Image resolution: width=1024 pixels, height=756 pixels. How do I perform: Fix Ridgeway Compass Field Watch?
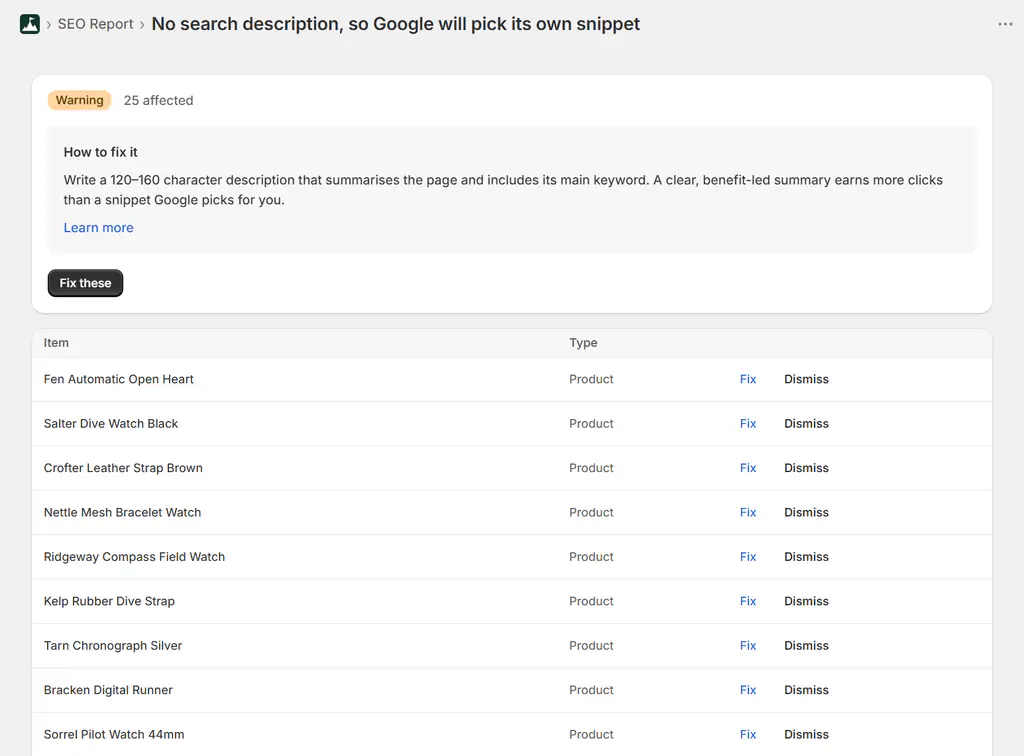[748, 557]
